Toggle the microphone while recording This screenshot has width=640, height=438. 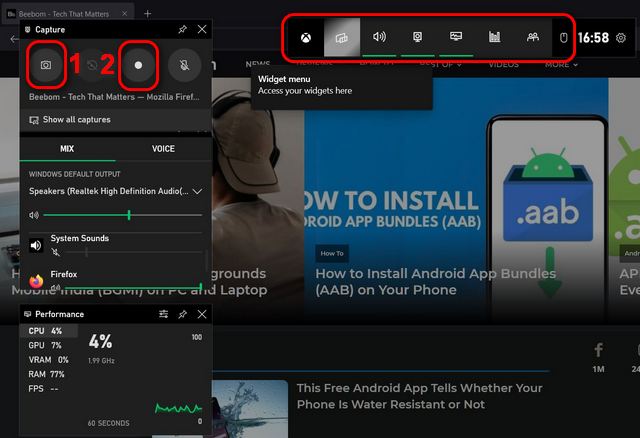pos(184,65)
